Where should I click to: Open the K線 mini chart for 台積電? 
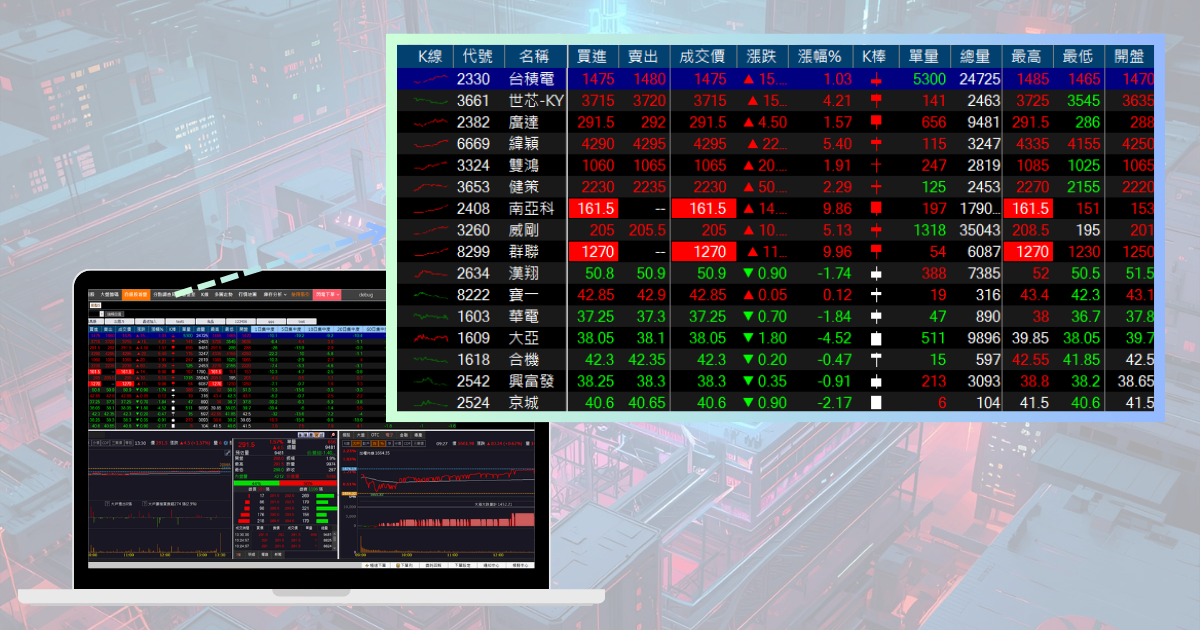[x=425, y=78]
